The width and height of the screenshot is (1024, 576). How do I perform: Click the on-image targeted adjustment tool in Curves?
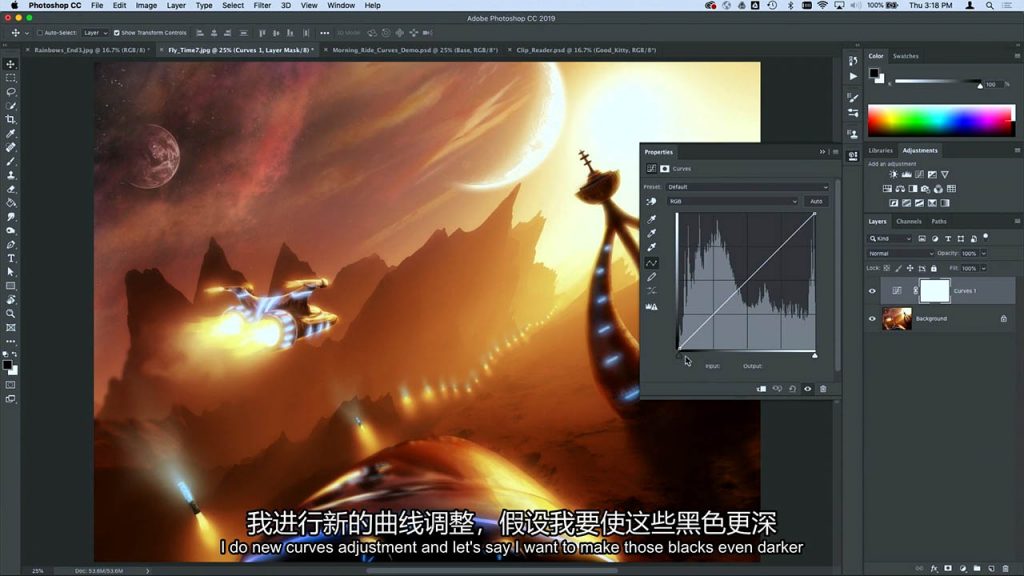[651, 202]
